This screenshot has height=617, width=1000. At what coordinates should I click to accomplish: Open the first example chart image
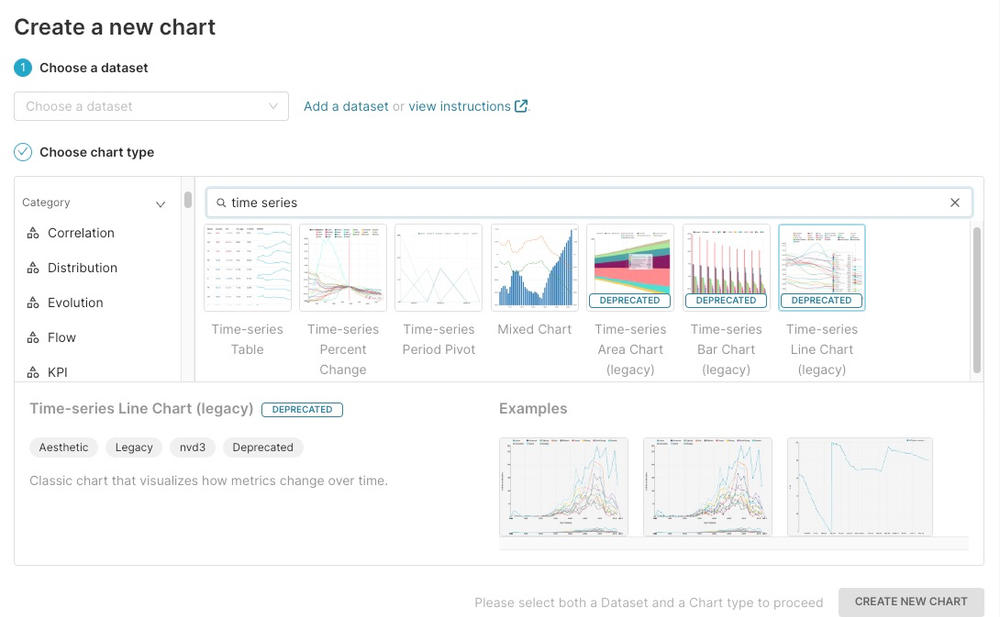pyautogui.click(x=563, y=487)
